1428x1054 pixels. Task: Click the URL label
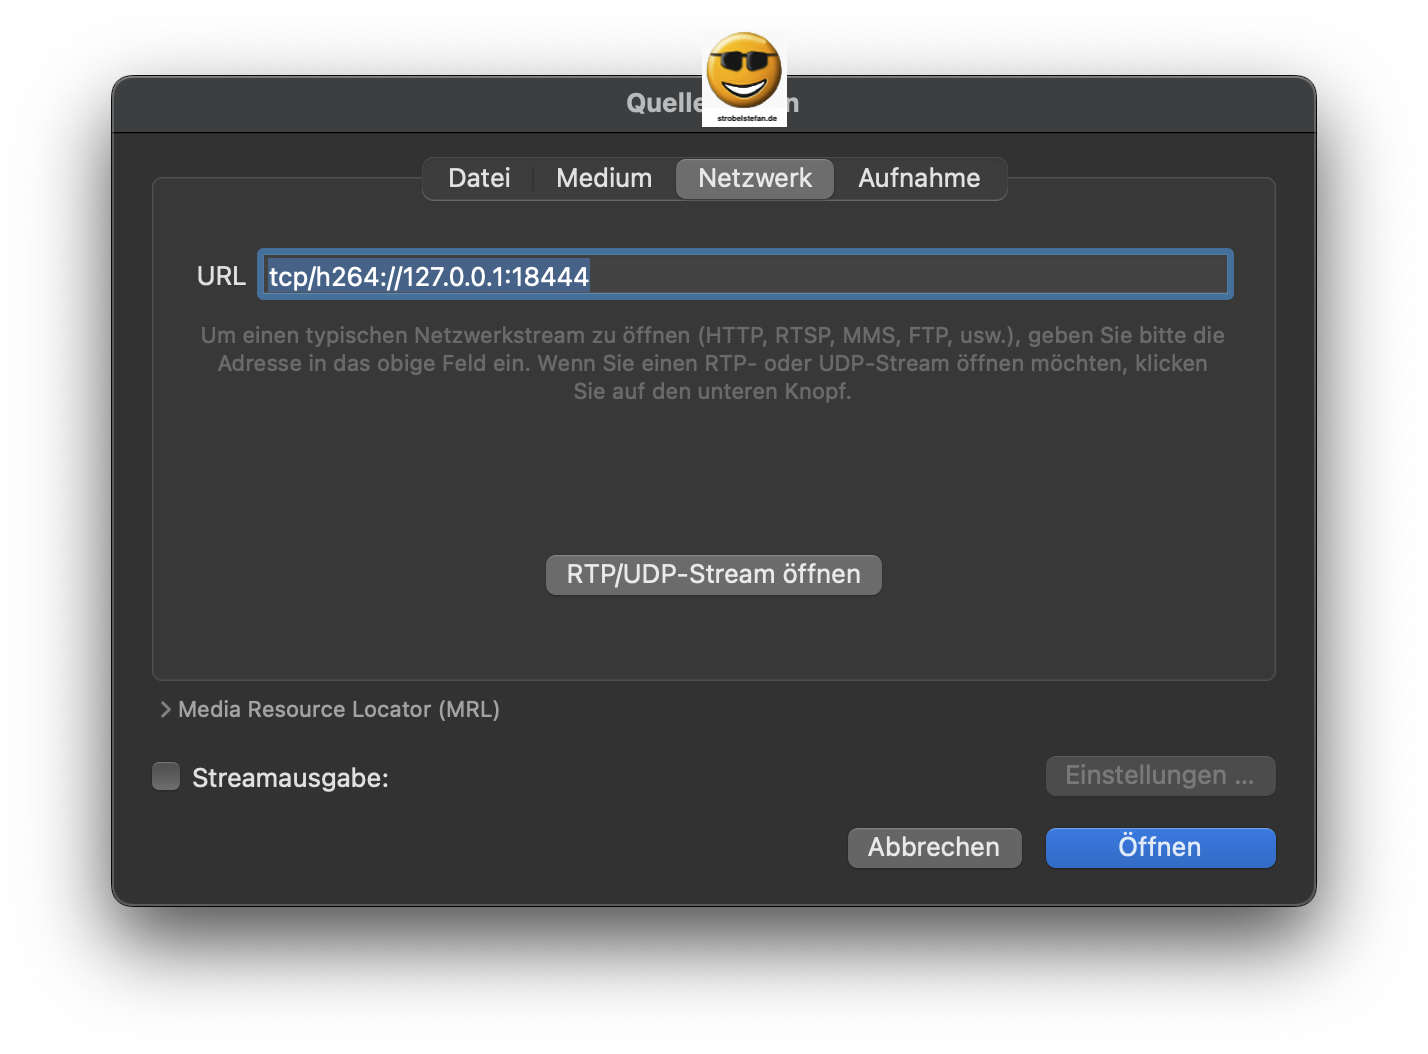pos(221,275)
